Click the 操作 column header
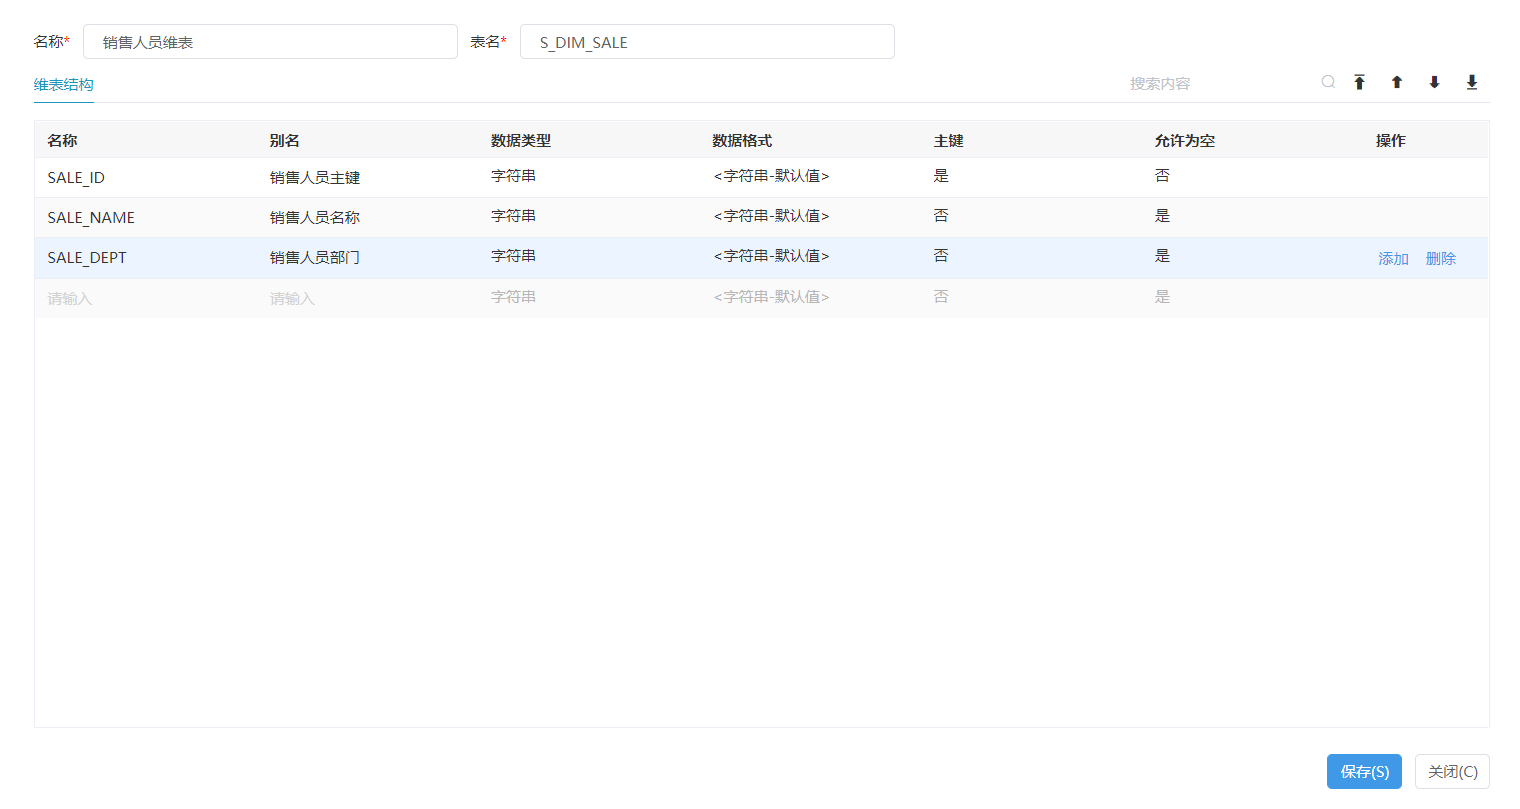This screenshot has width=1520, height=809. tap(1391, 141)
